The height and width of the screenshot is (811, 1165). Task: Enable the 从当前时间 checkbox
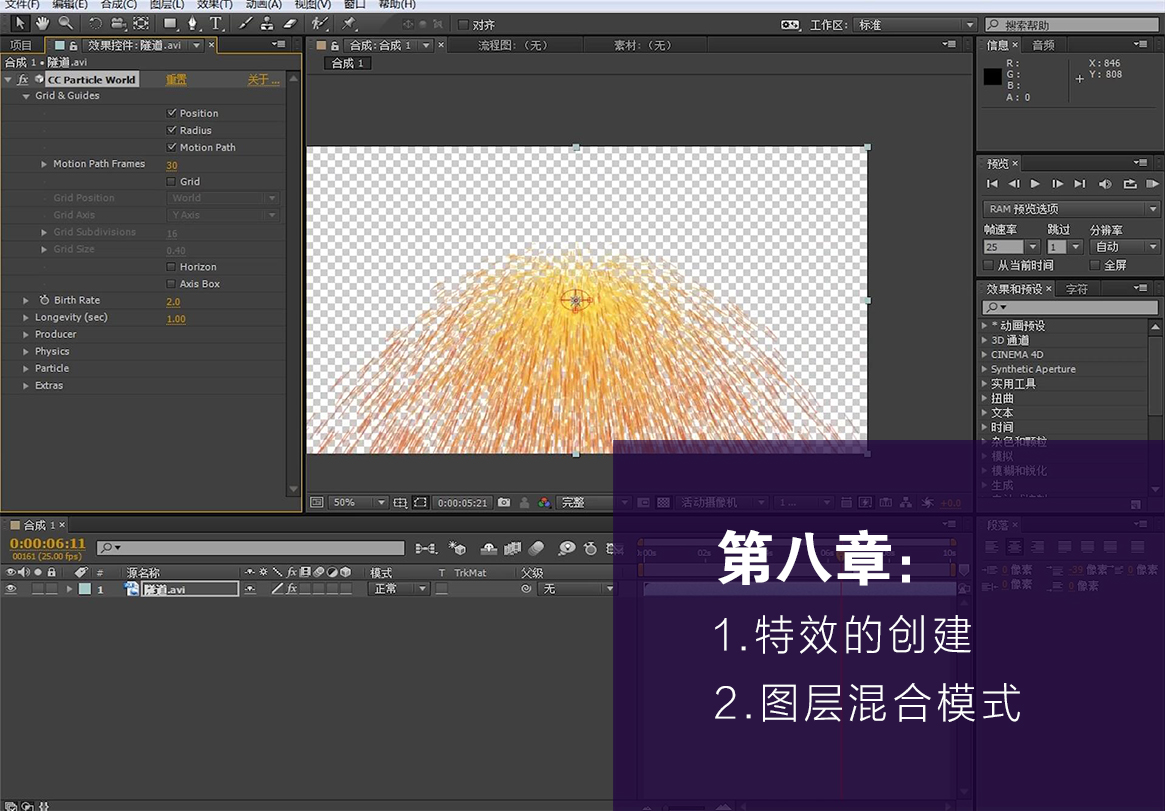988,265
